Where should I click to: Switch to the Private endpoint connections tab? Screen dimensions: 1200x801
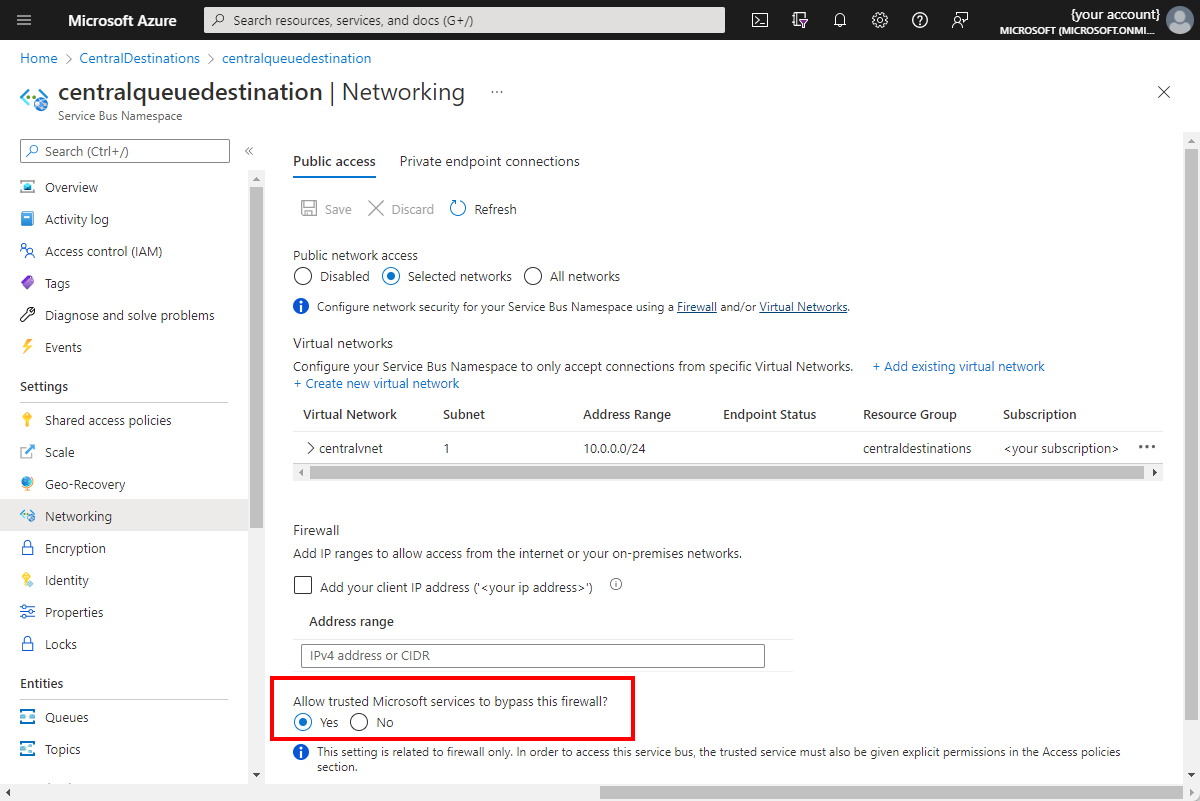tap(489, 161)
